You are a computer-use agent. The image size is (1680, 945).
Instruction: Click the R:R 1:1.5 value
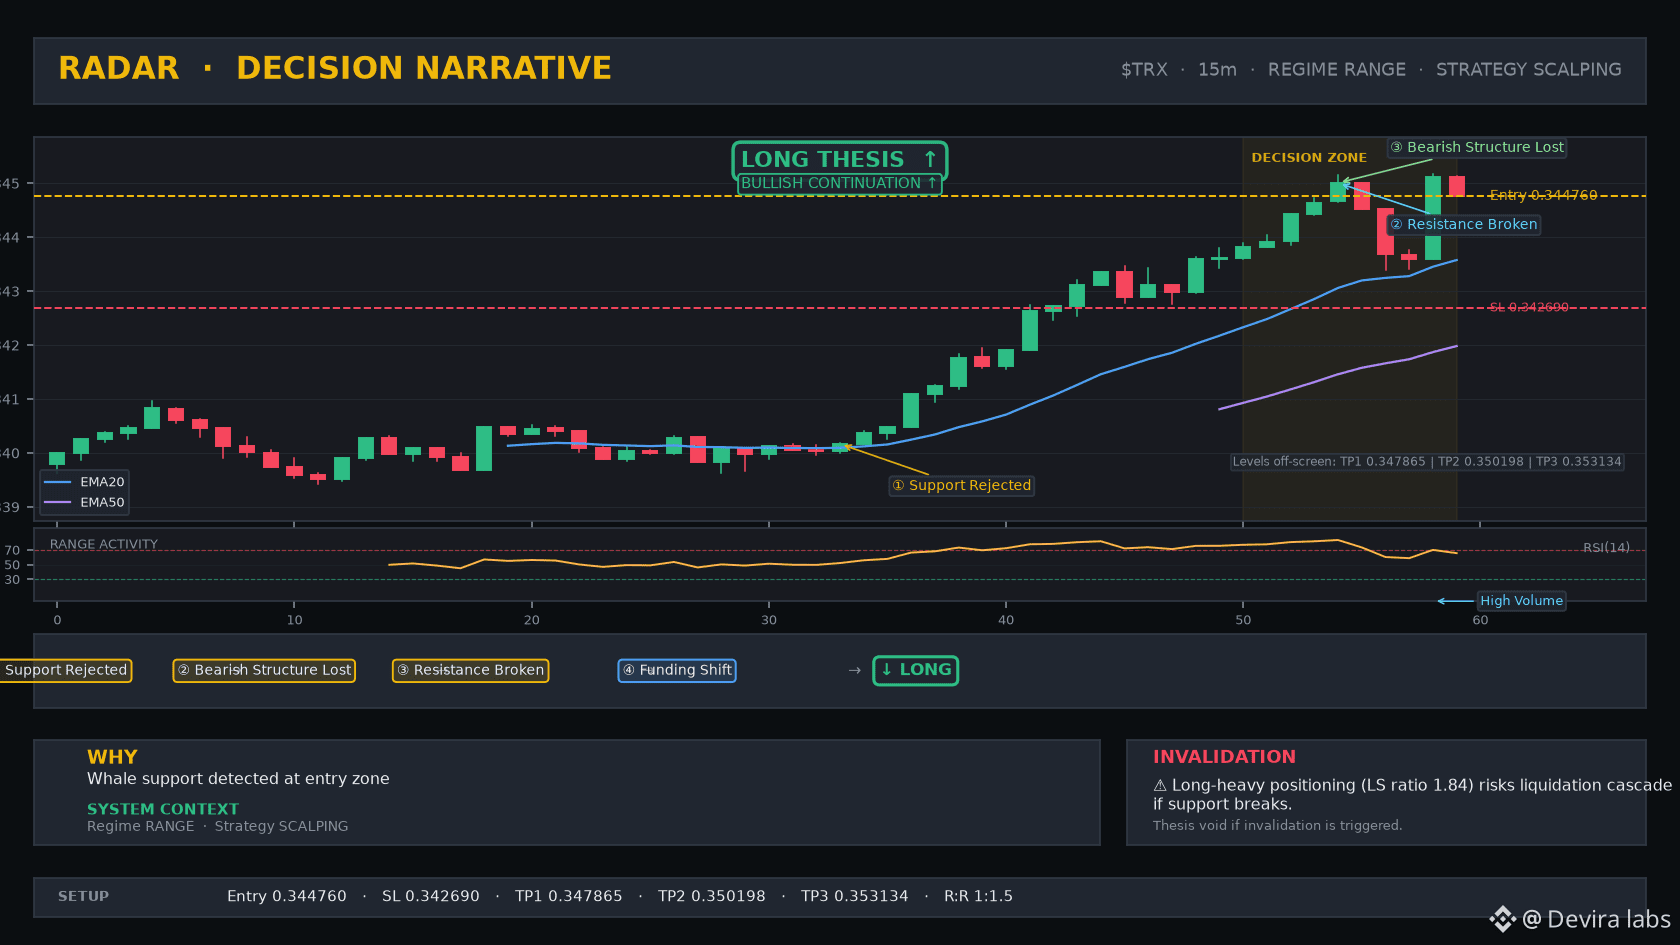(978, 896)
